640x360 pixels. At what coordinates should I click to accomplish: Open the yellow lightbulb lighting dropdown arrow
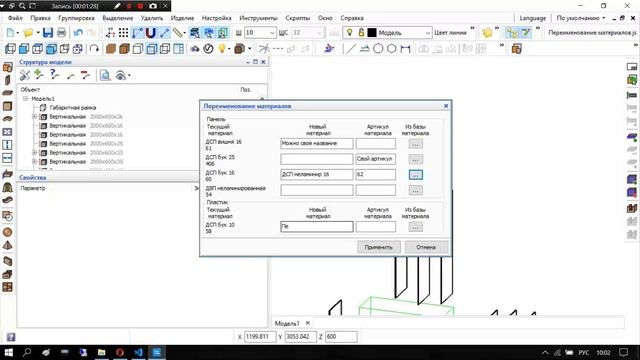[229, 49]
